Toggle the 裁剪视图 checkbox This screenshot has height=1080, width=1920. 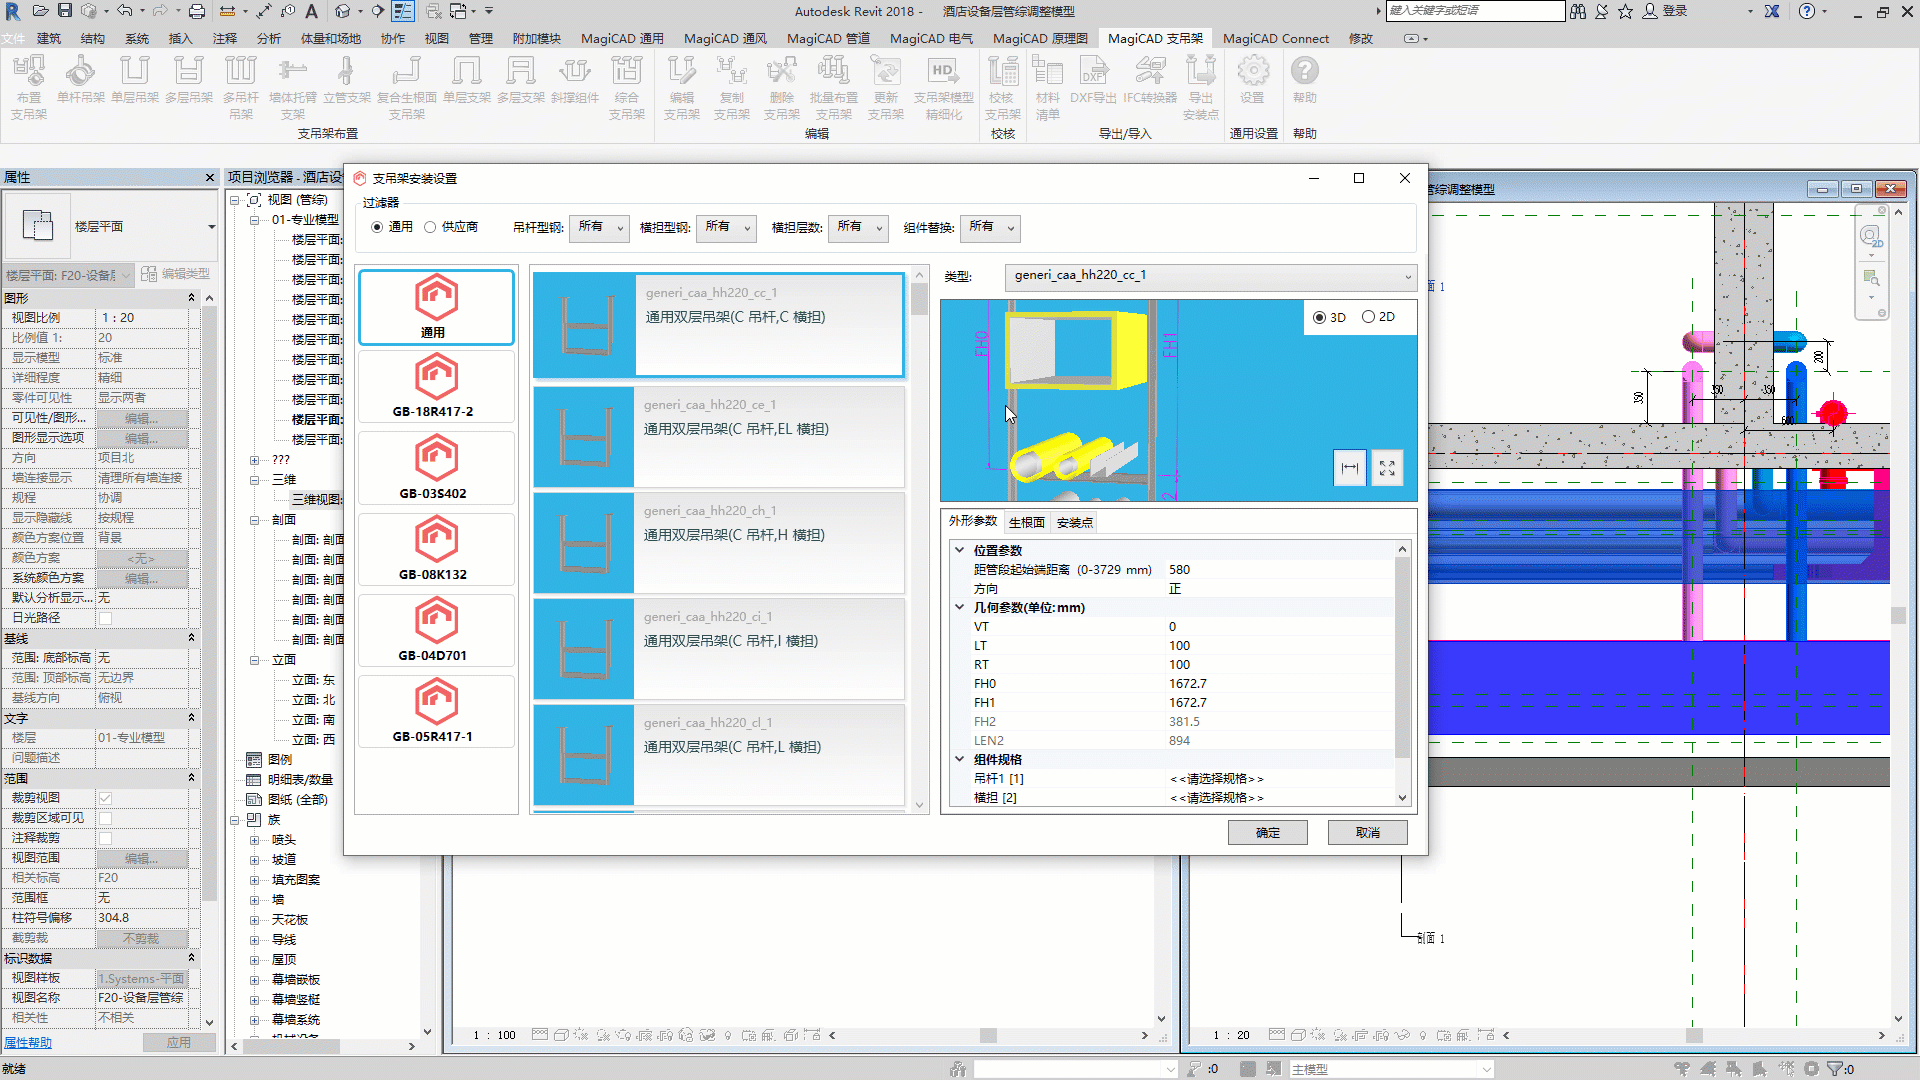coord(105,798)
